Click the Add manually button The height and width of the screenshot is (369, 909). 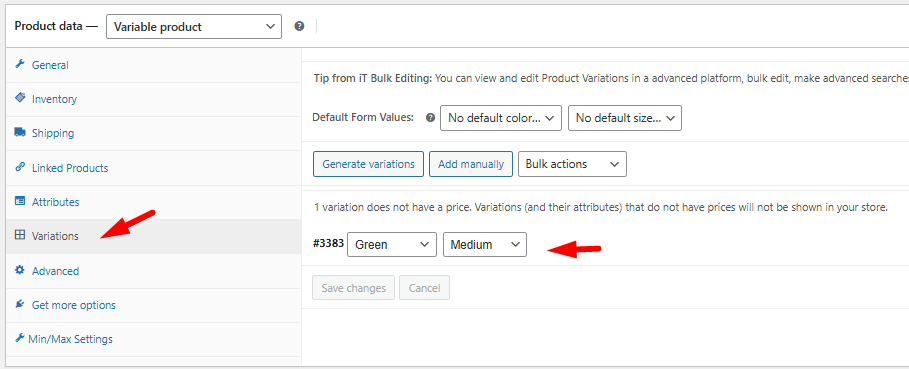click(471, 164)
